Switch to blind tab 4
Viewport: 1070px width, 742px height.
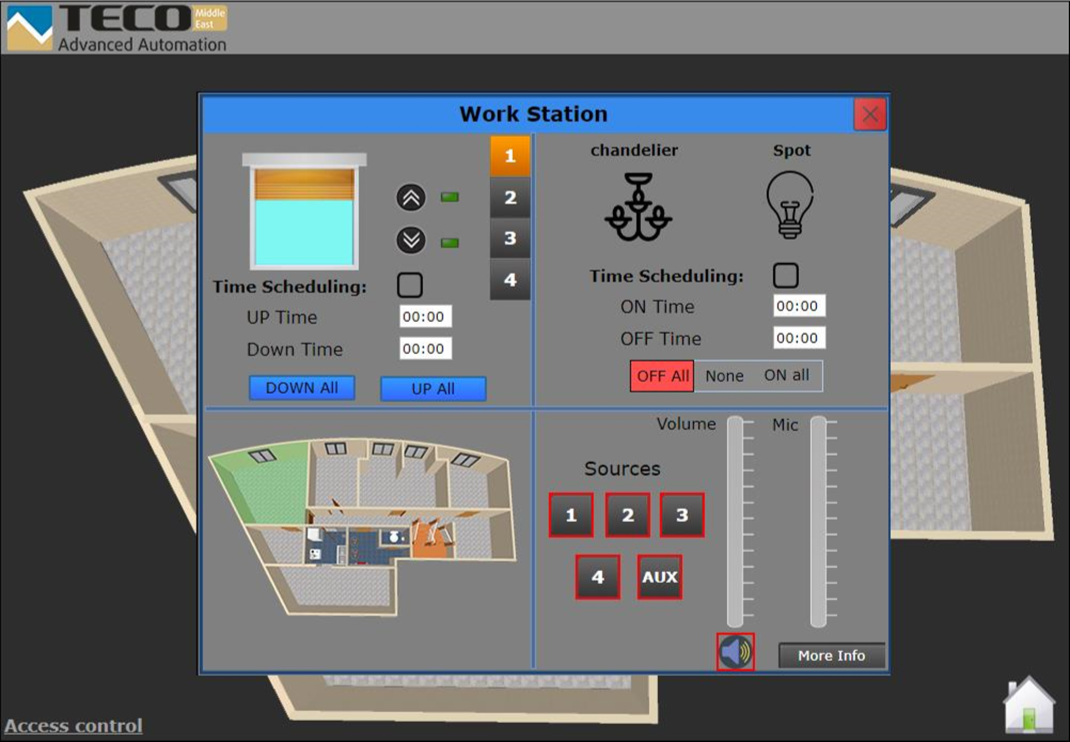click(x=510, y=280)
